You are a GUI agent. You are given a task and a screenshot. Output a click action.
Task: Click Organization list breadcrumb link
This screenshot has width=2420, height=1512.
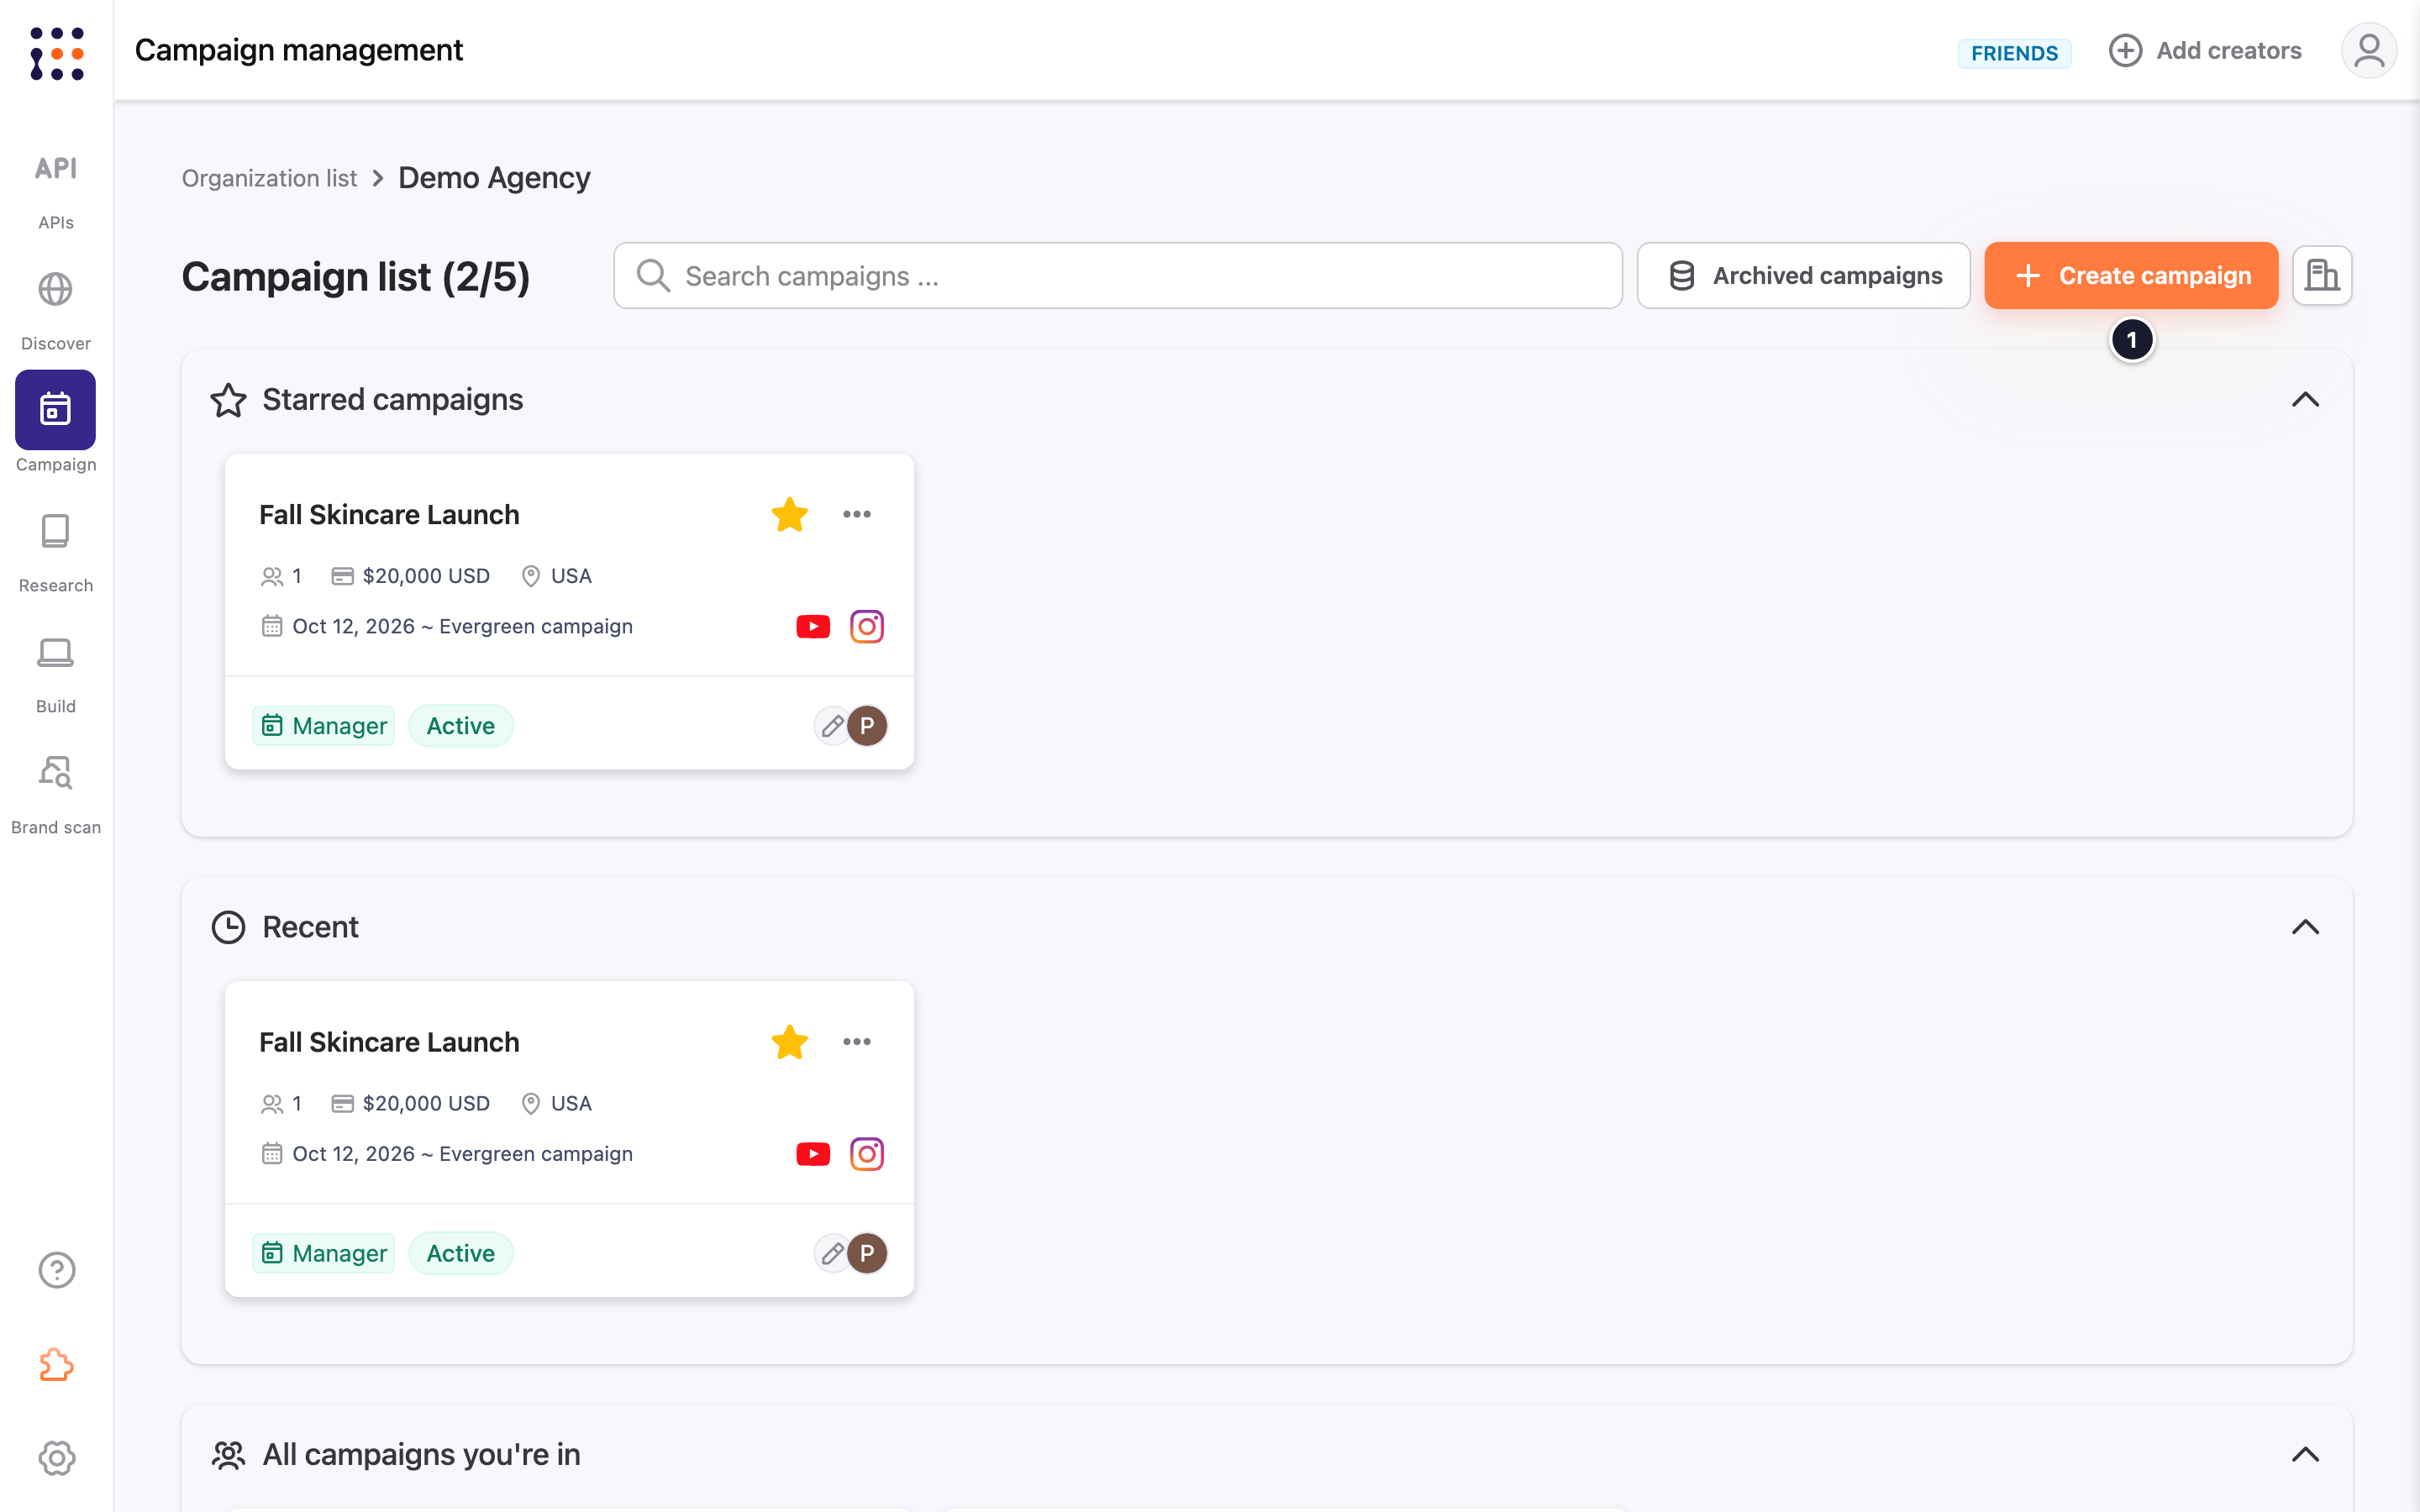269,178
